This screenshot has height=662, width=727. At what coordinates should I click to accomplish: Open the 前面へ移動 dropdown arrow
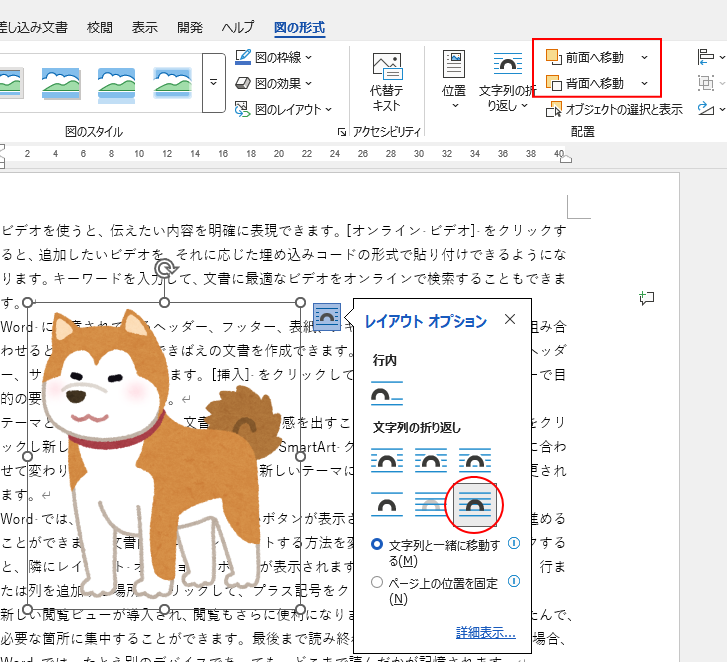(644, 58)
